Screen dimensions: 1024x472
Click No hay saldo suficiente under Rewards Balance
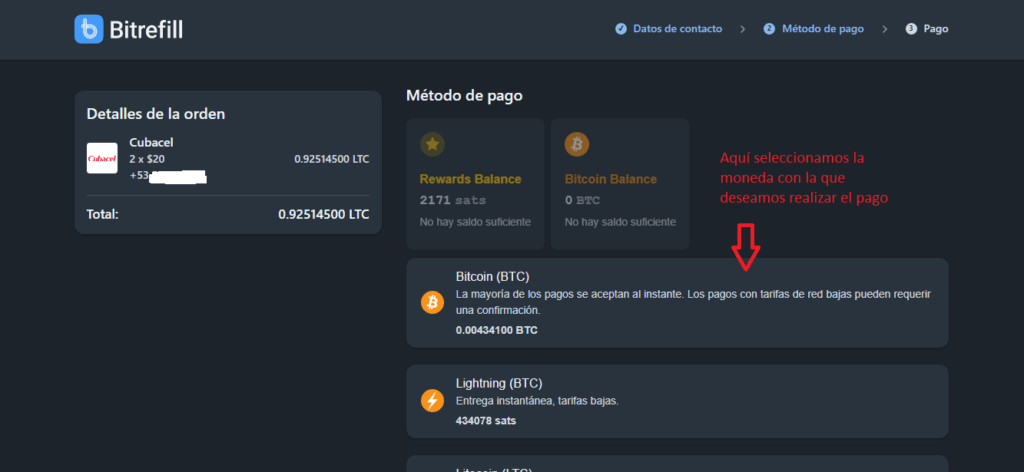(475, 222)
